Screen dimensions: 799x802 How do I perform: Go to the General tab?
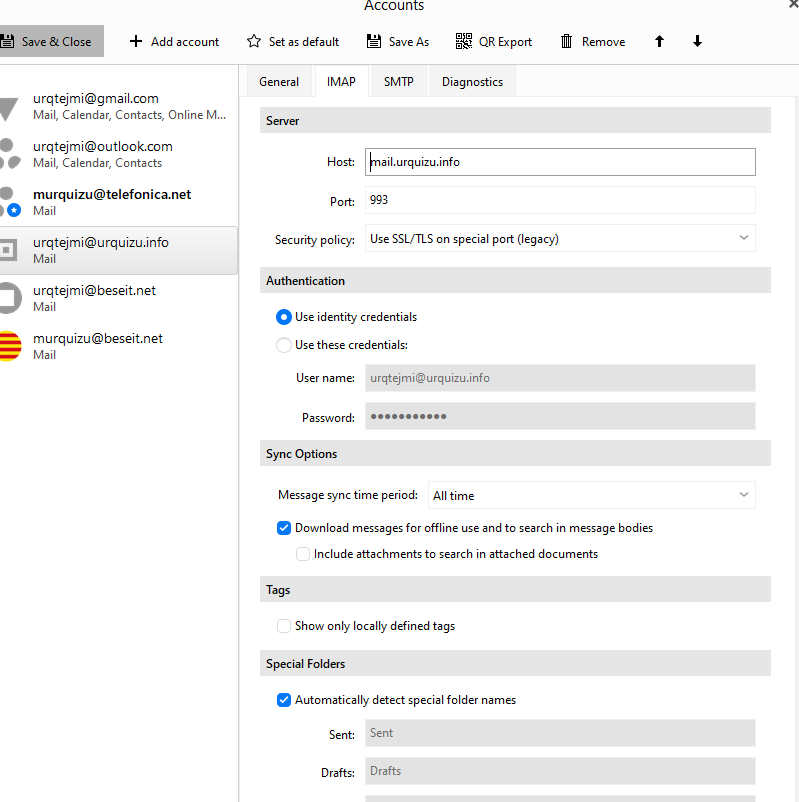pyautogui.click(x=279, y=82)
